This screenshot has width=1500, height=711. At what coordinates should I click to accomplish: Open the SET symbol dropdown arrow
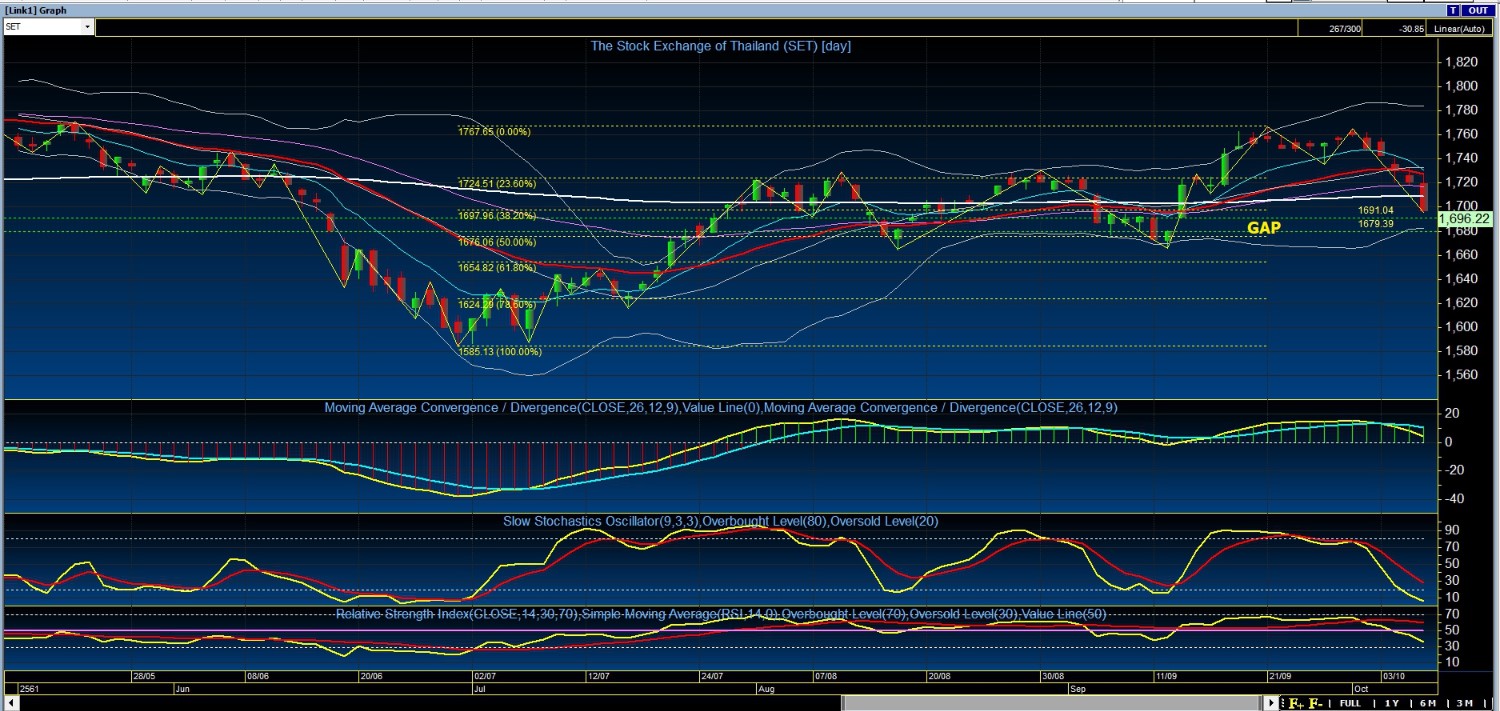tap(87, 27)
